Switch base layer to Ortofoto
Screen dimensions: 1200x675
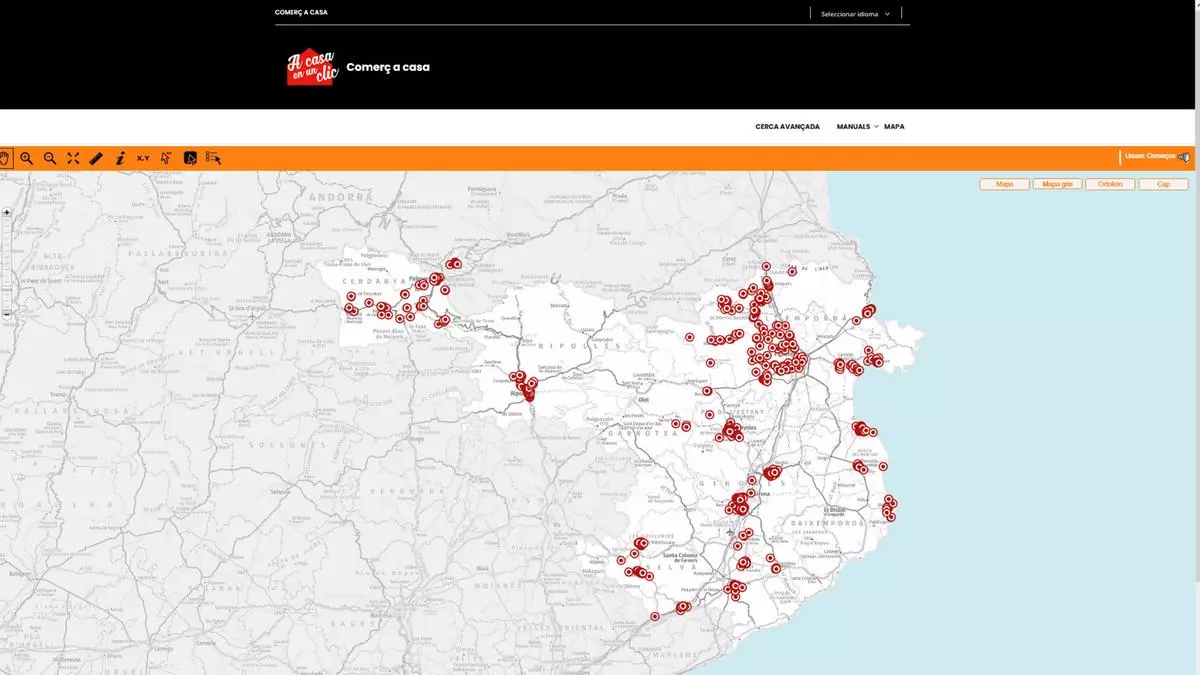pos(1110,184)
